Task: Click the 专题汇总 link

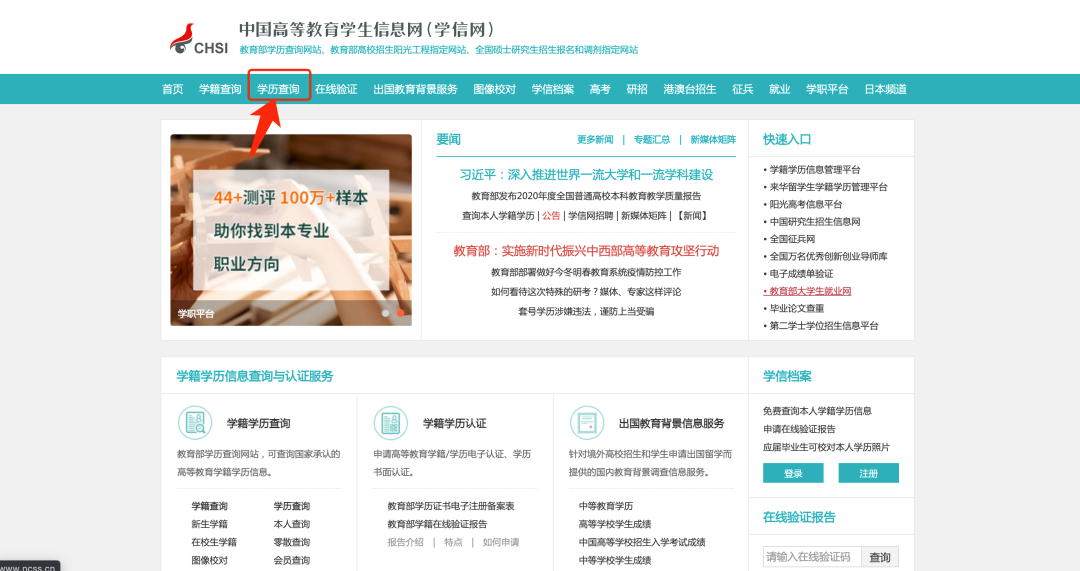Action: (x=652, y=139)
